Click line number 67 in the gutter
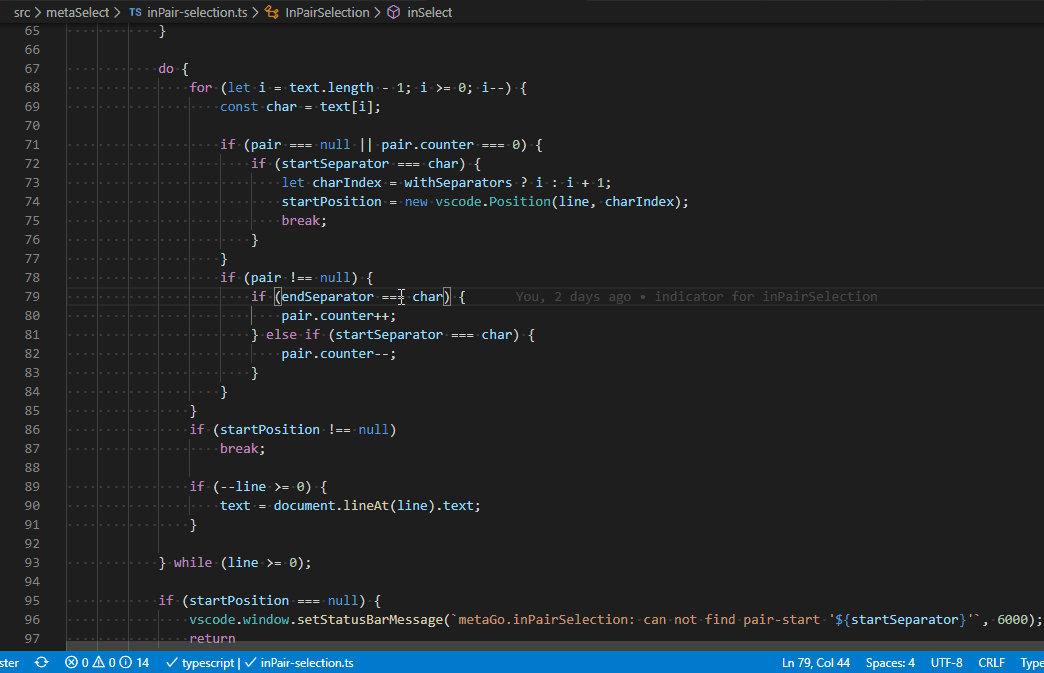The width and height of the screenshot is (1044, 673). tap(32, 69)
